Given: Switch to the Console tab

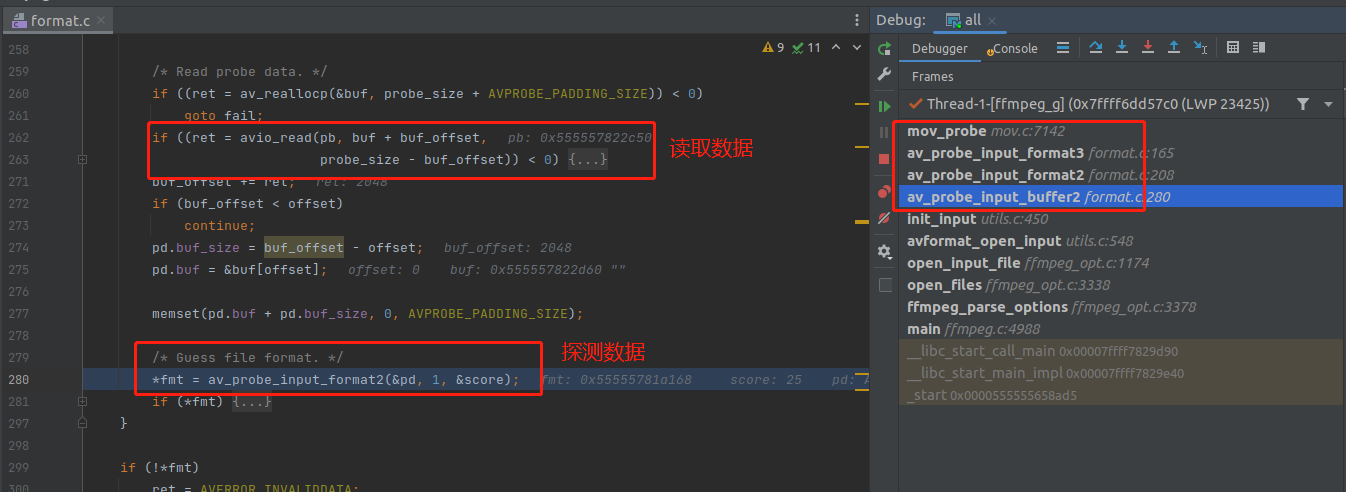Looking at the screenshot, I should (1012, 49).
